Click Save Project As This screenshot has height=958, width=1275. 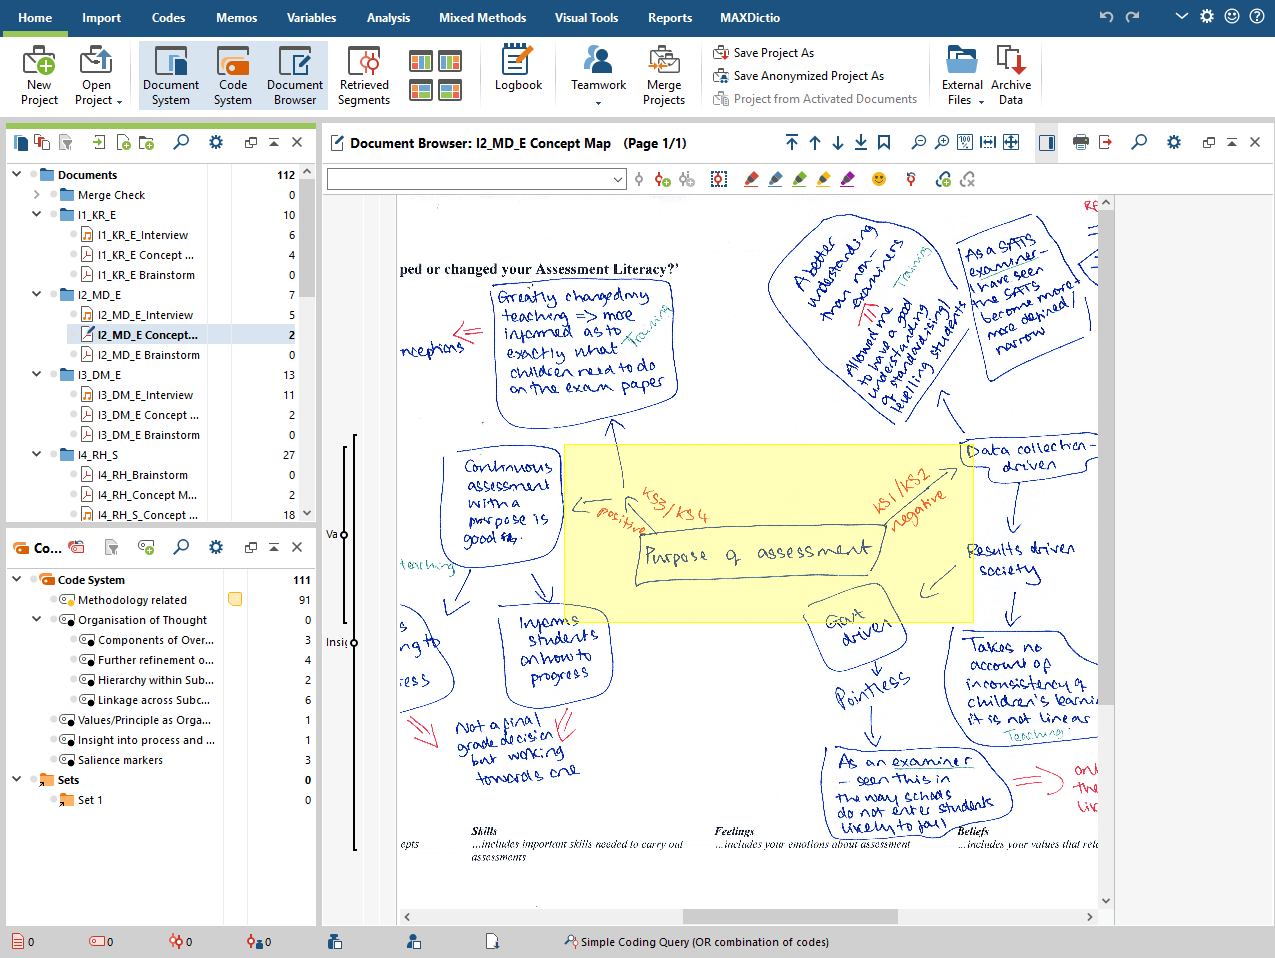point(773,53)
